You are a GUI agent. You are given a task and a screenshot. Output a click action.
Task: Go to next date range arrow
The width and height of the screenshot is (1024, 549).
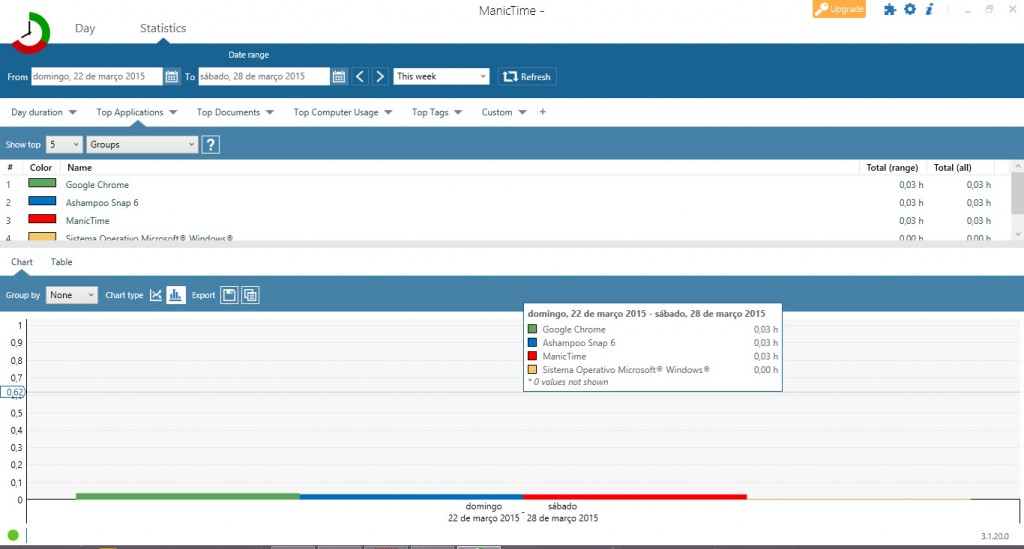380,76
